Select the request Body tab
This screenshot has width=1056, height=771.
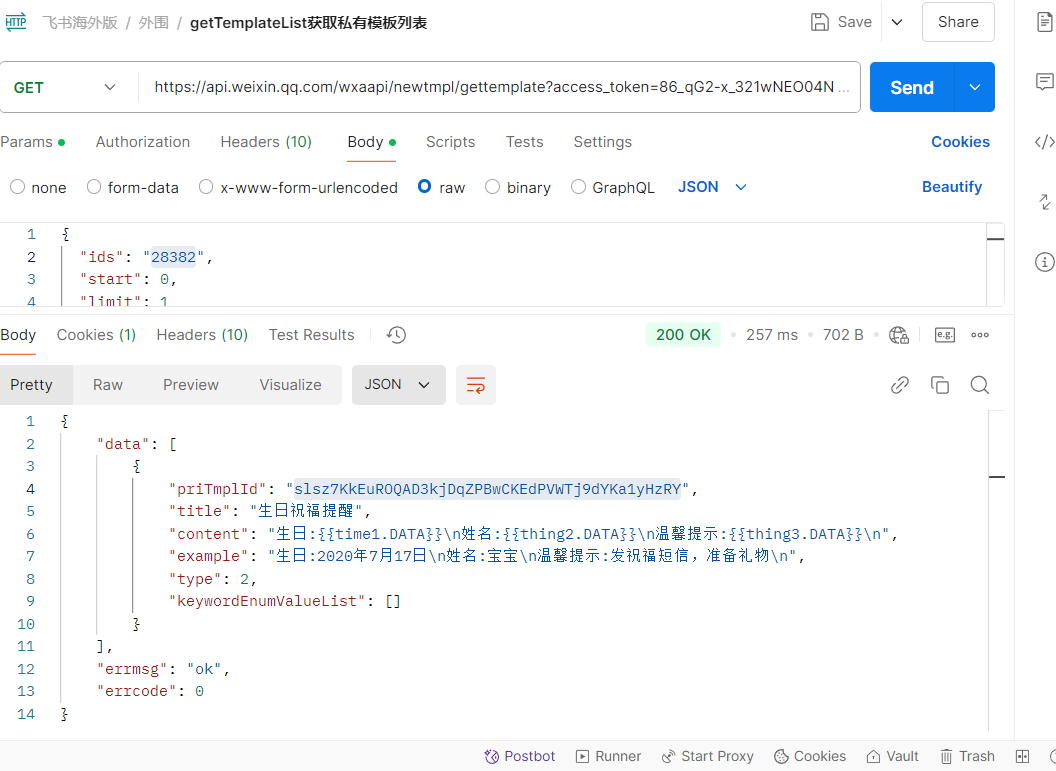click(372, 142)
